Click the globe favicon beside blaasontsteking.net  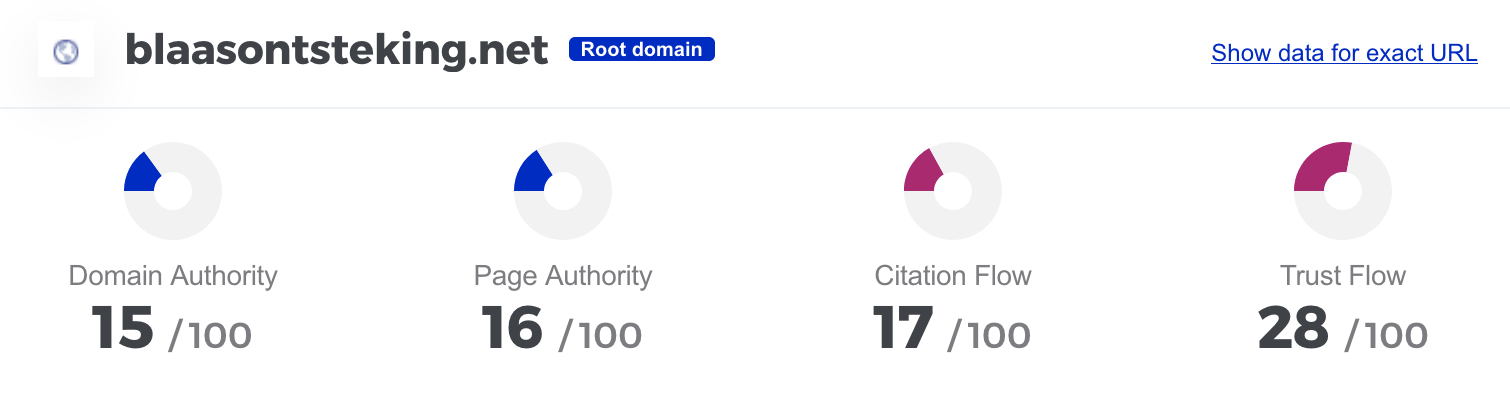66,51
